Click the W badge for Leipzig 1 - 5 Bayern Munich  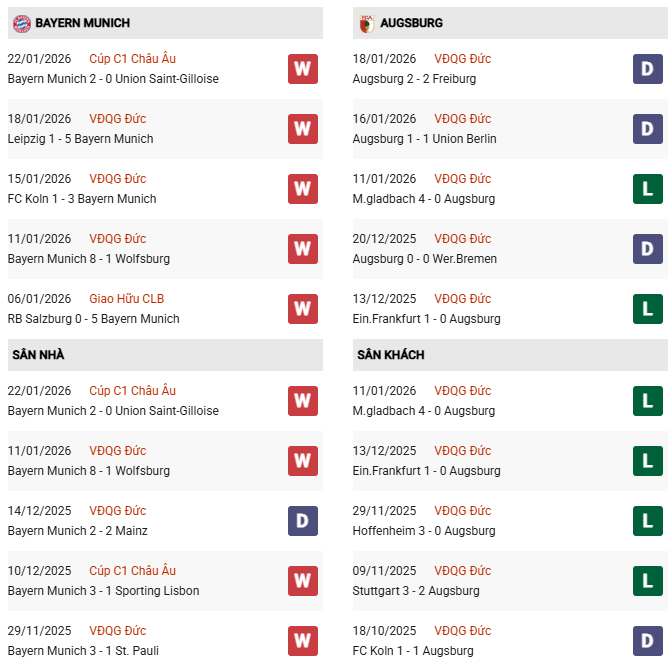pyautogui.click(x=303, y=129)
